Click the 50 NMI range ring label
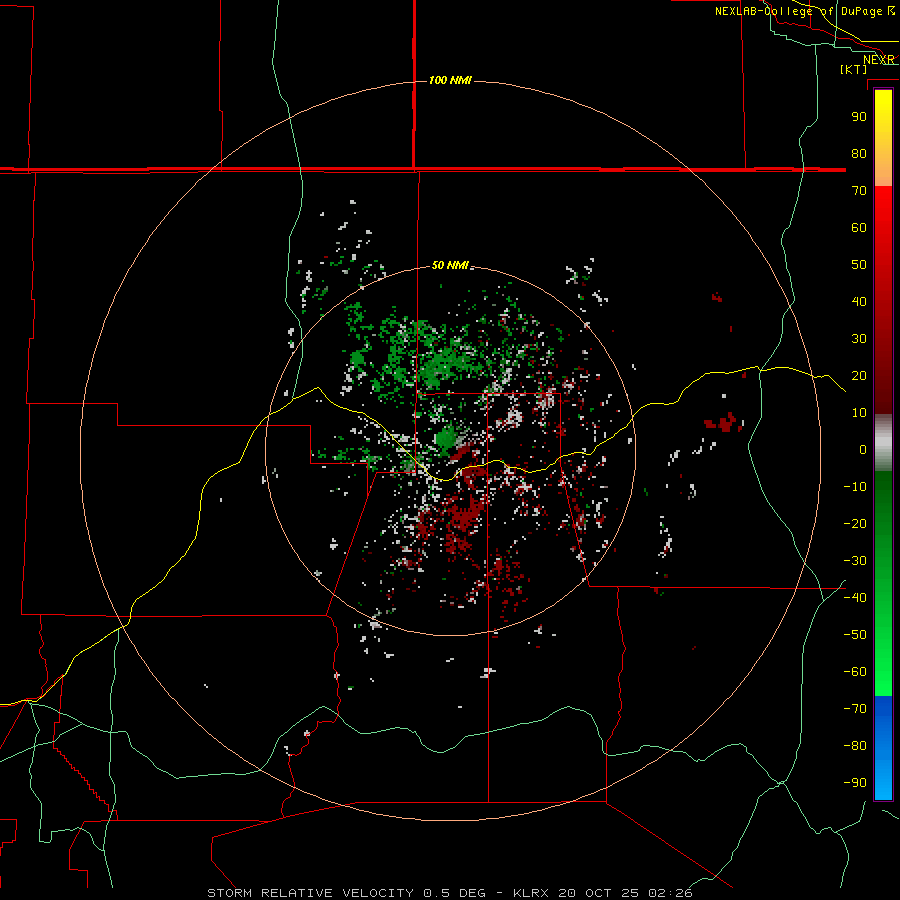The image size is (900, 900). coord(450,265)
